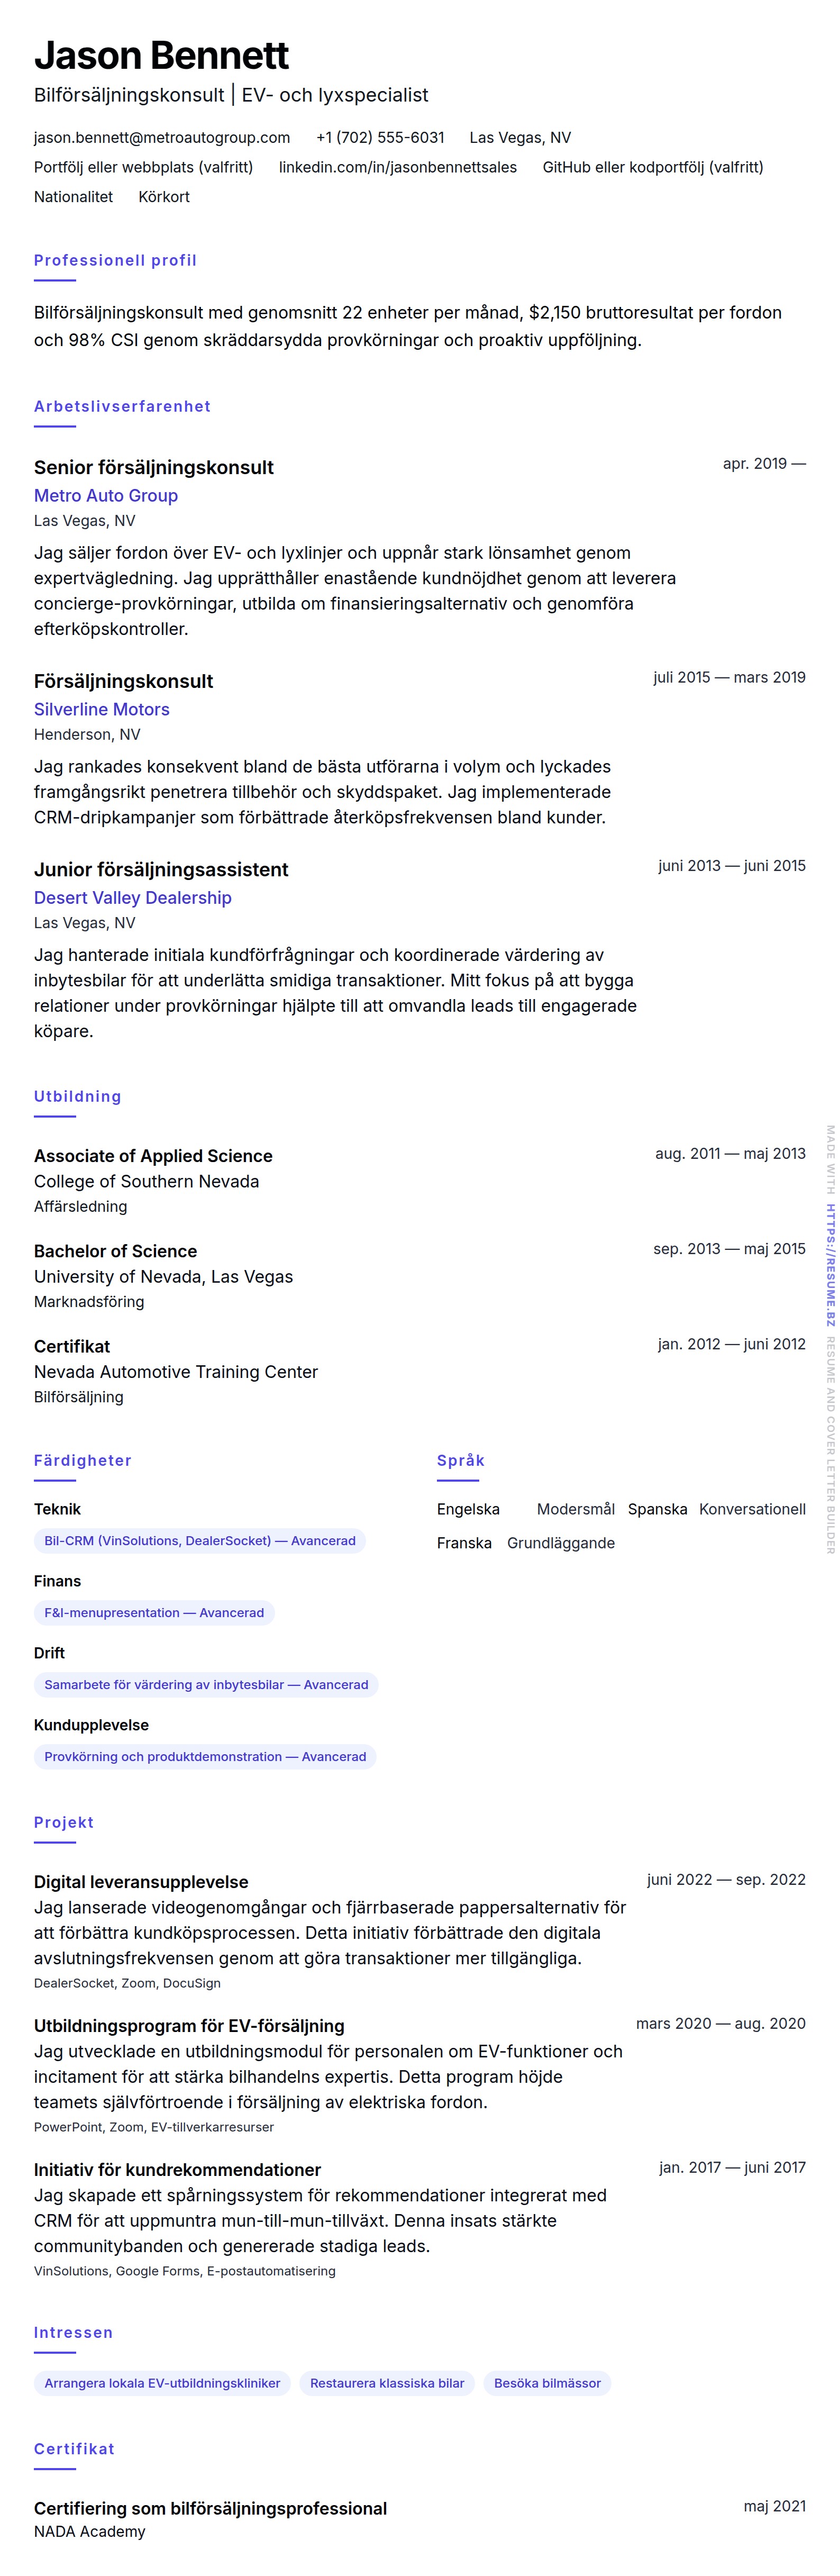
Task: Select the Desert Valley Dealership company link
Action: [x=133, y=898]
